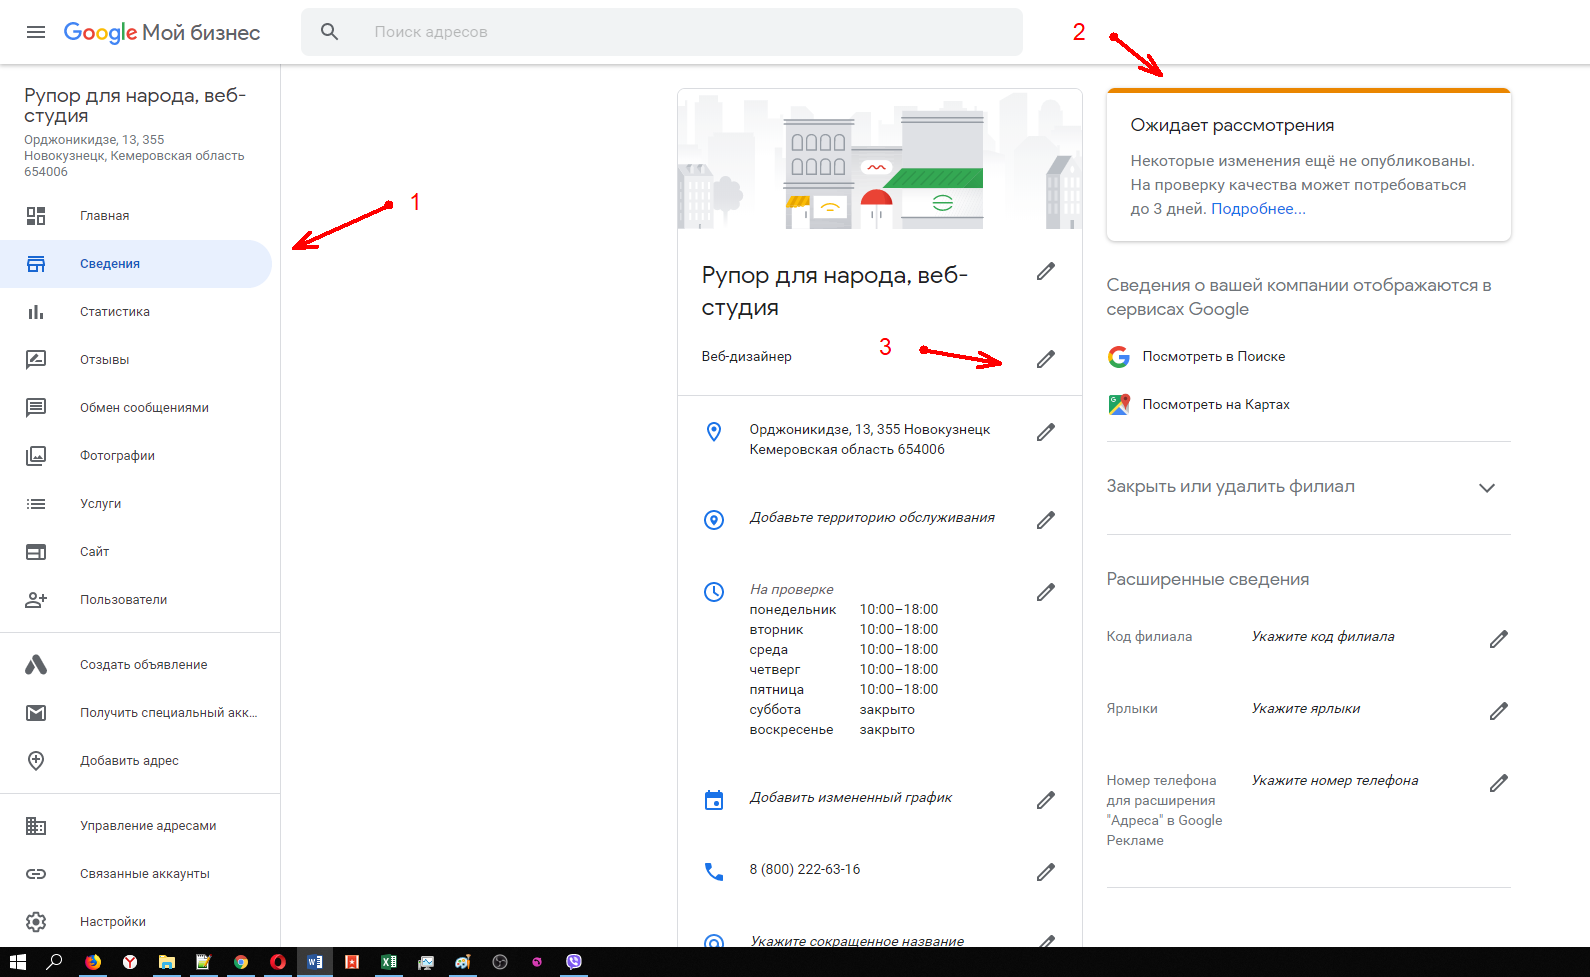The image size is (1590, 977).
Task: Edit the Орджоникидзе address pencil icon
Action: coord(1046,432)
